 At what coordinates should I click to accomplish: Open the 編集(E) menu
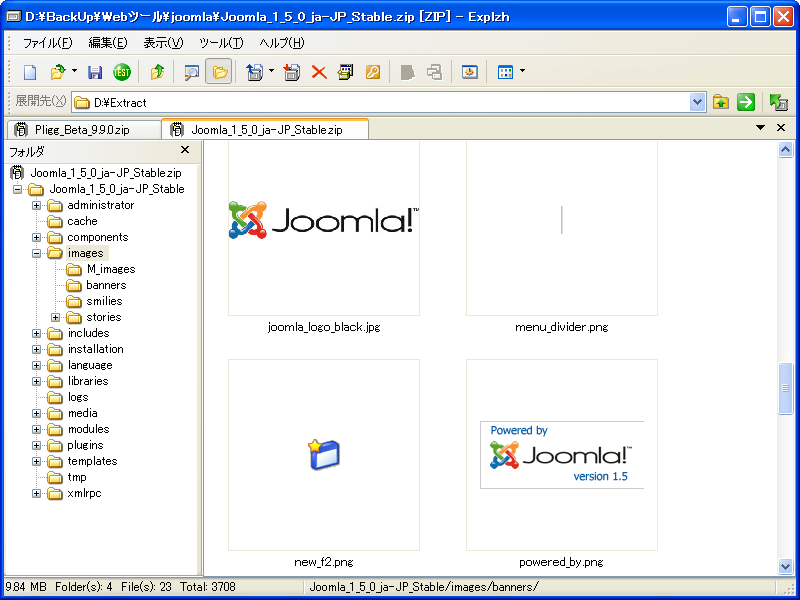pos(108,43)
